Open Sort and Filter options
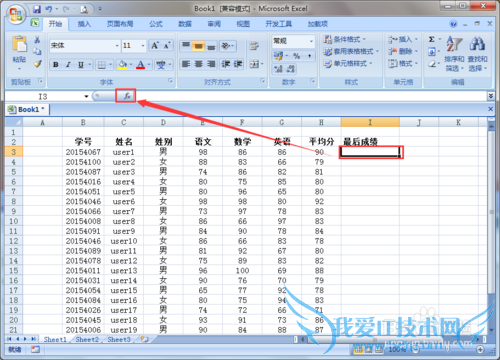This screenshot has height=360, width=500. click(454, 53)
